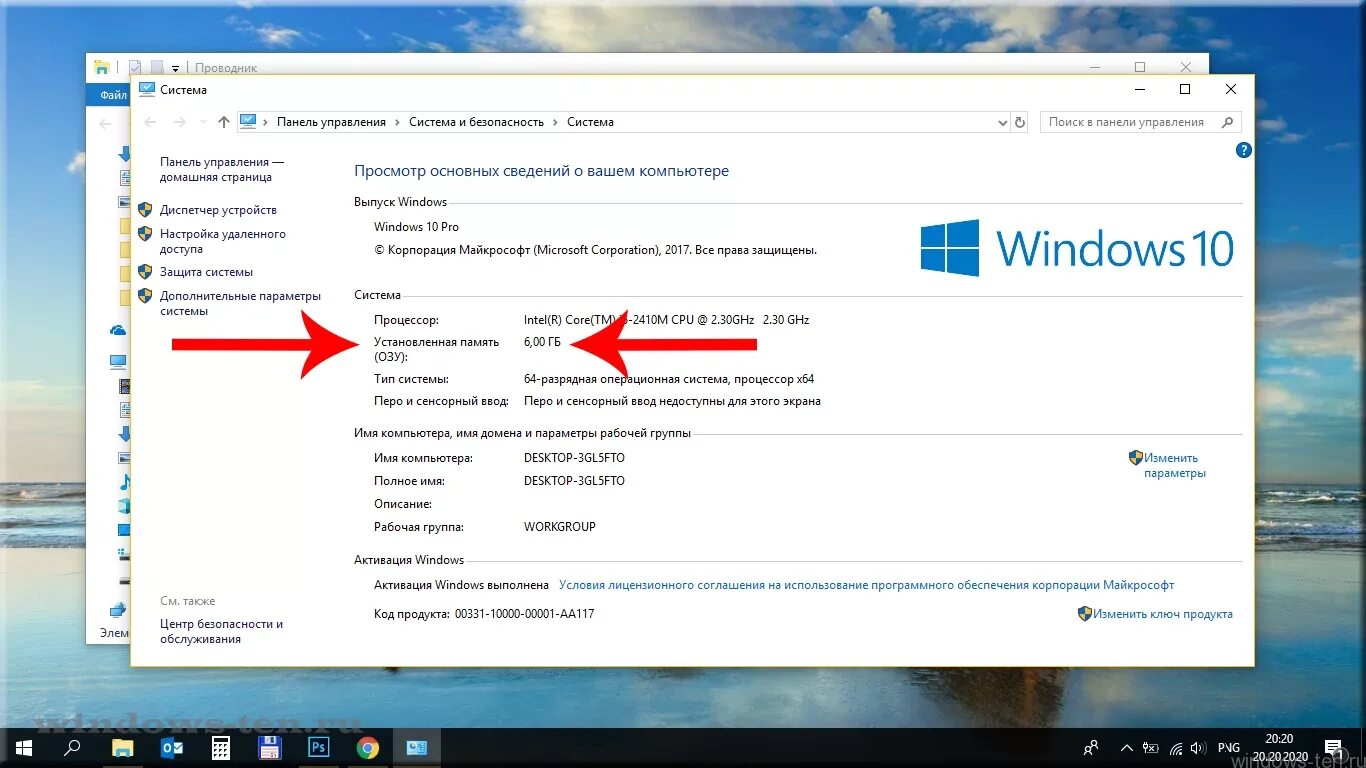This screenshot has height=768, width=1366.
Task: Click Активация Windows выполнена text
Action: click(x=461, y=585)
